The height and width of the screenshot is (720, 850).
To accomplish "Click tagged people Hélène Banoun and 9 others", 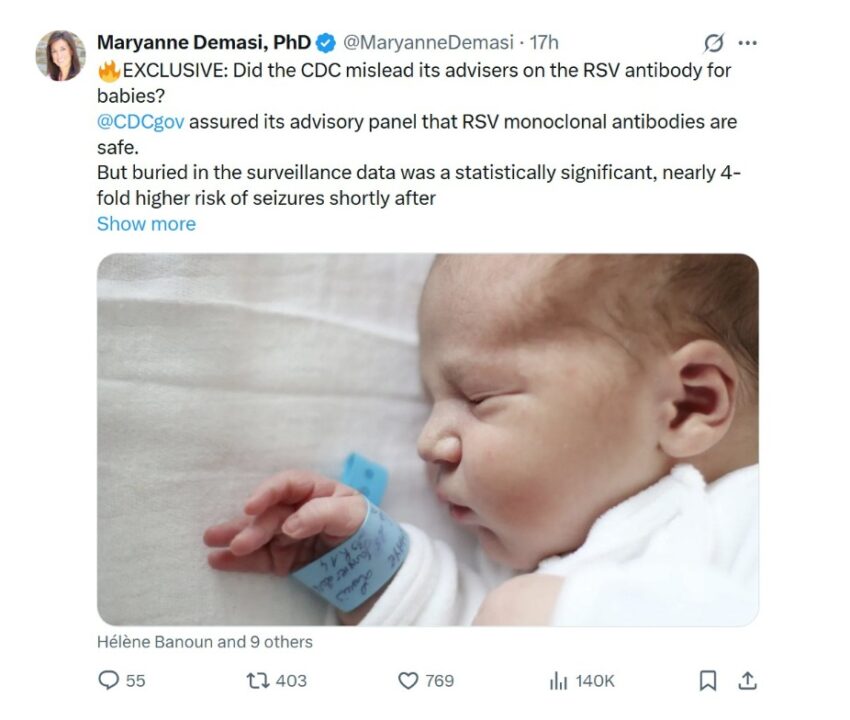I will [x=205, y=642].
